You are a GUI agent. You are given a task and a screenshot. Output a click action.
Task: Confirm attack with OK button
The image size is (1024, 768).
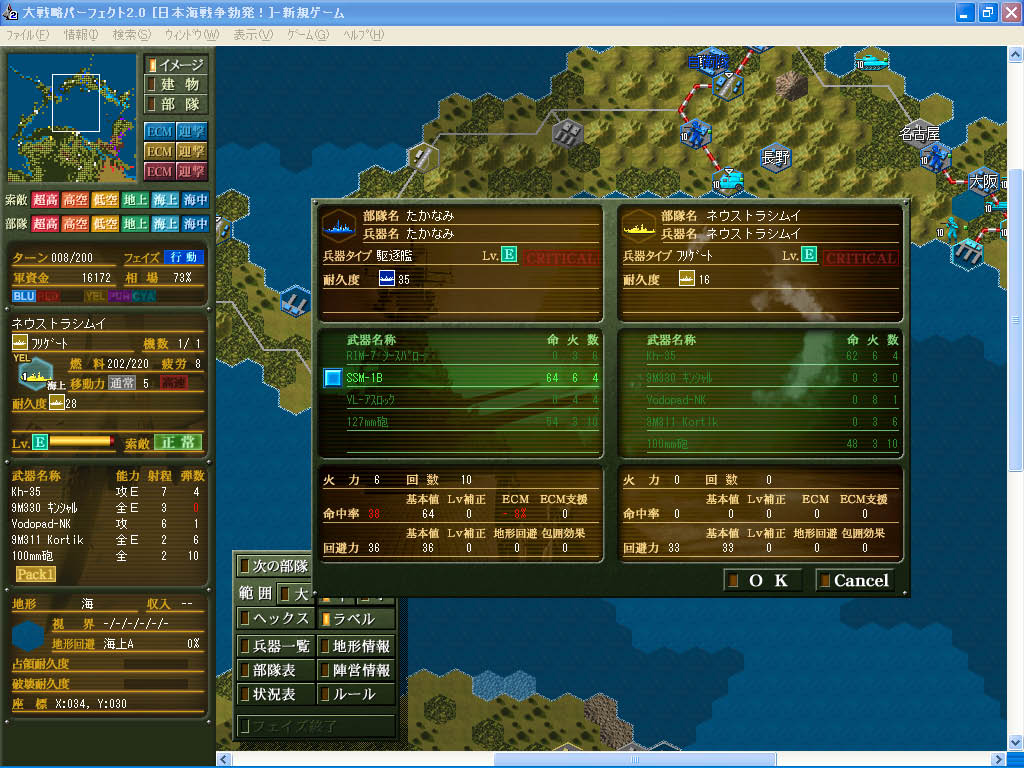(x=763, y=581)
